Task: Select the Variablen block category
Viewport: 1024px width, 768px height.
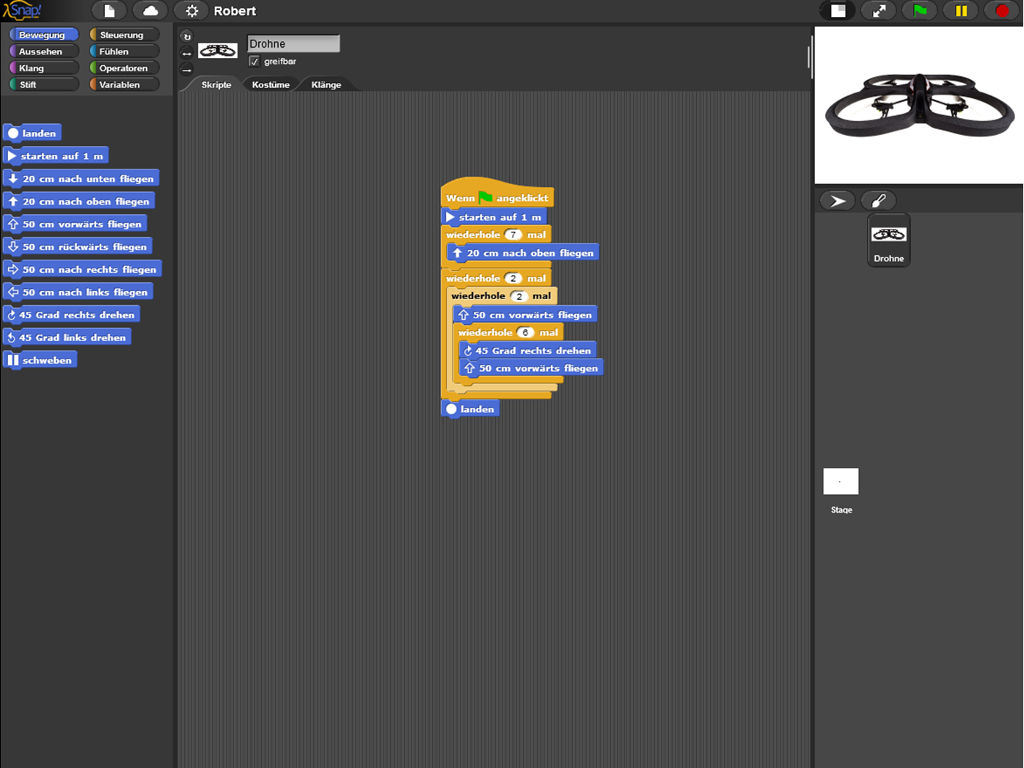Action: (x=123, y=85)
